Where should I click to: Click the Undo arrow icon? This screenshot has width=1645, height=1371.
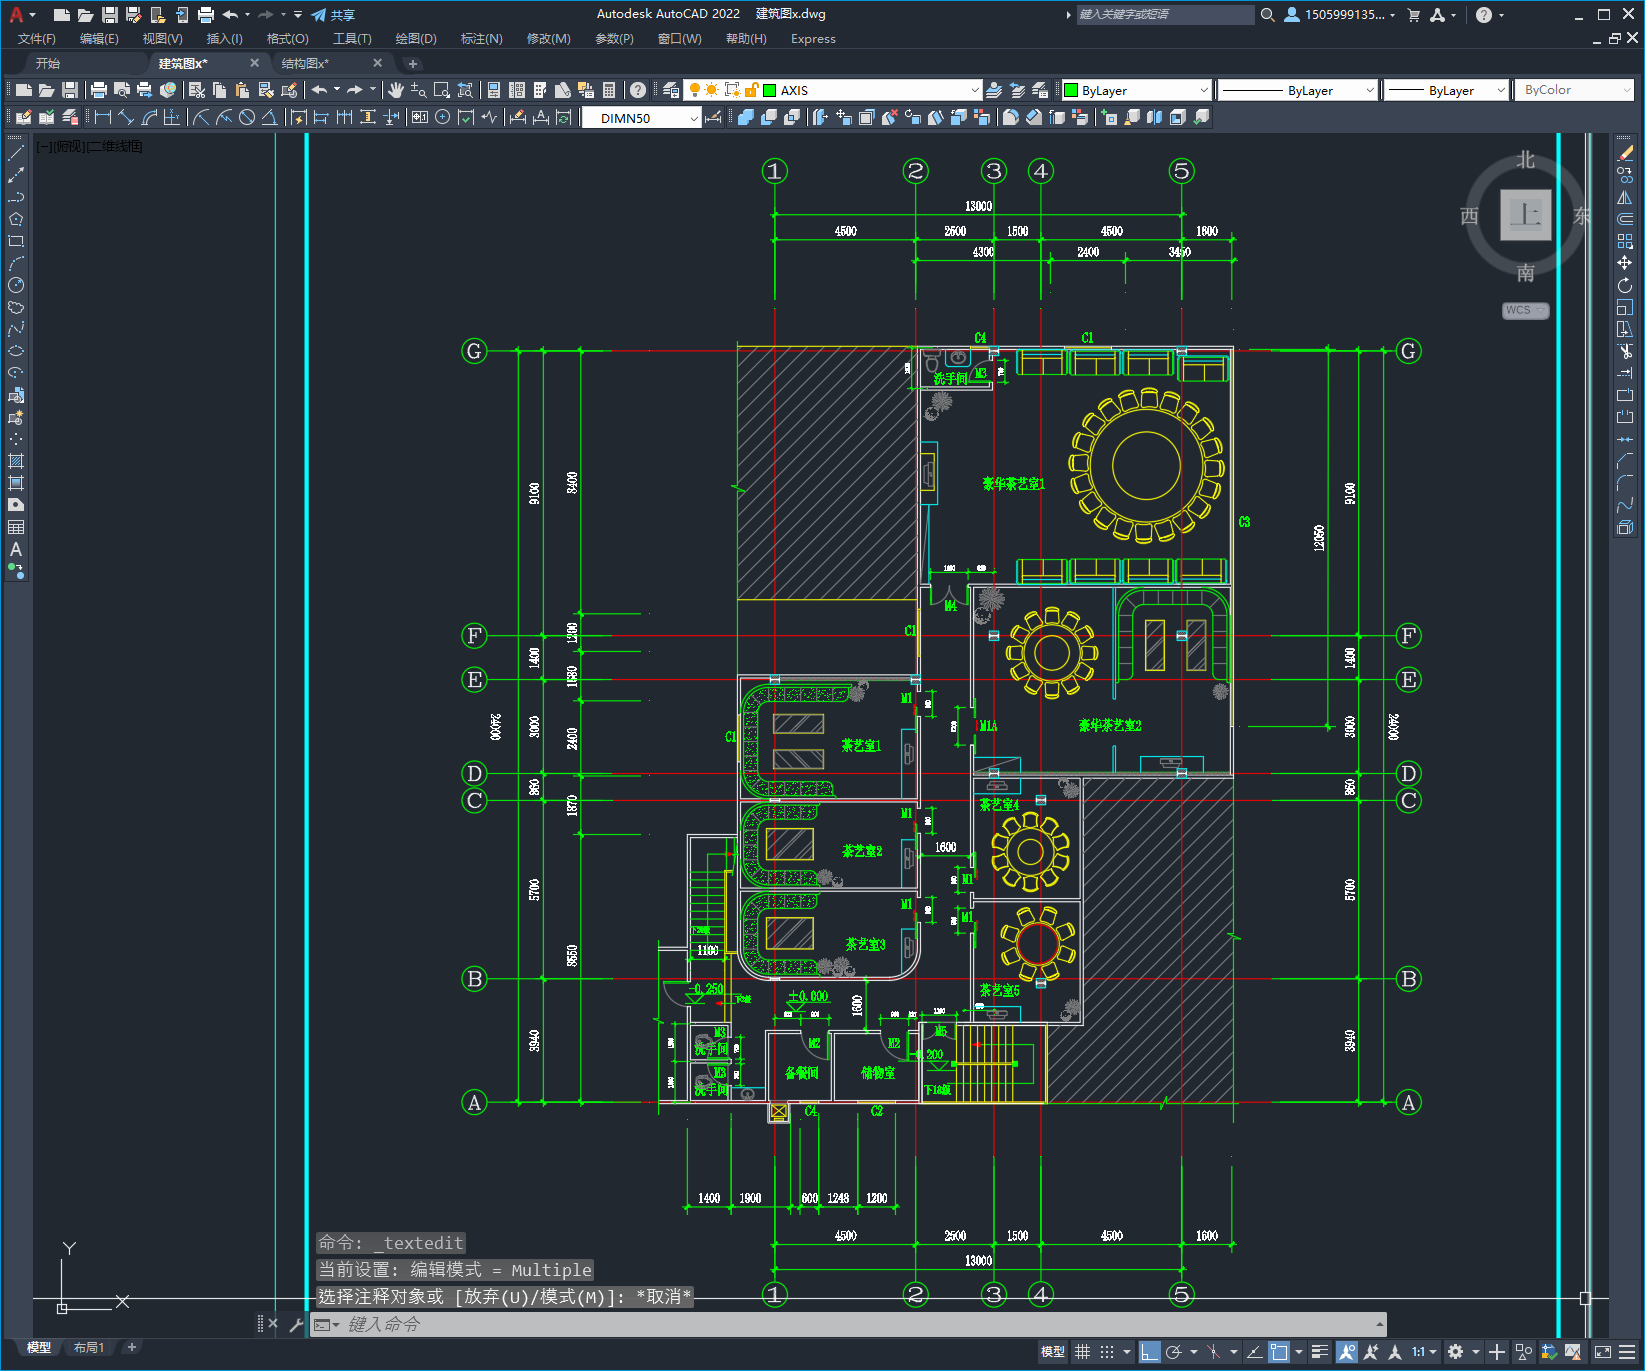coord(320,90)
